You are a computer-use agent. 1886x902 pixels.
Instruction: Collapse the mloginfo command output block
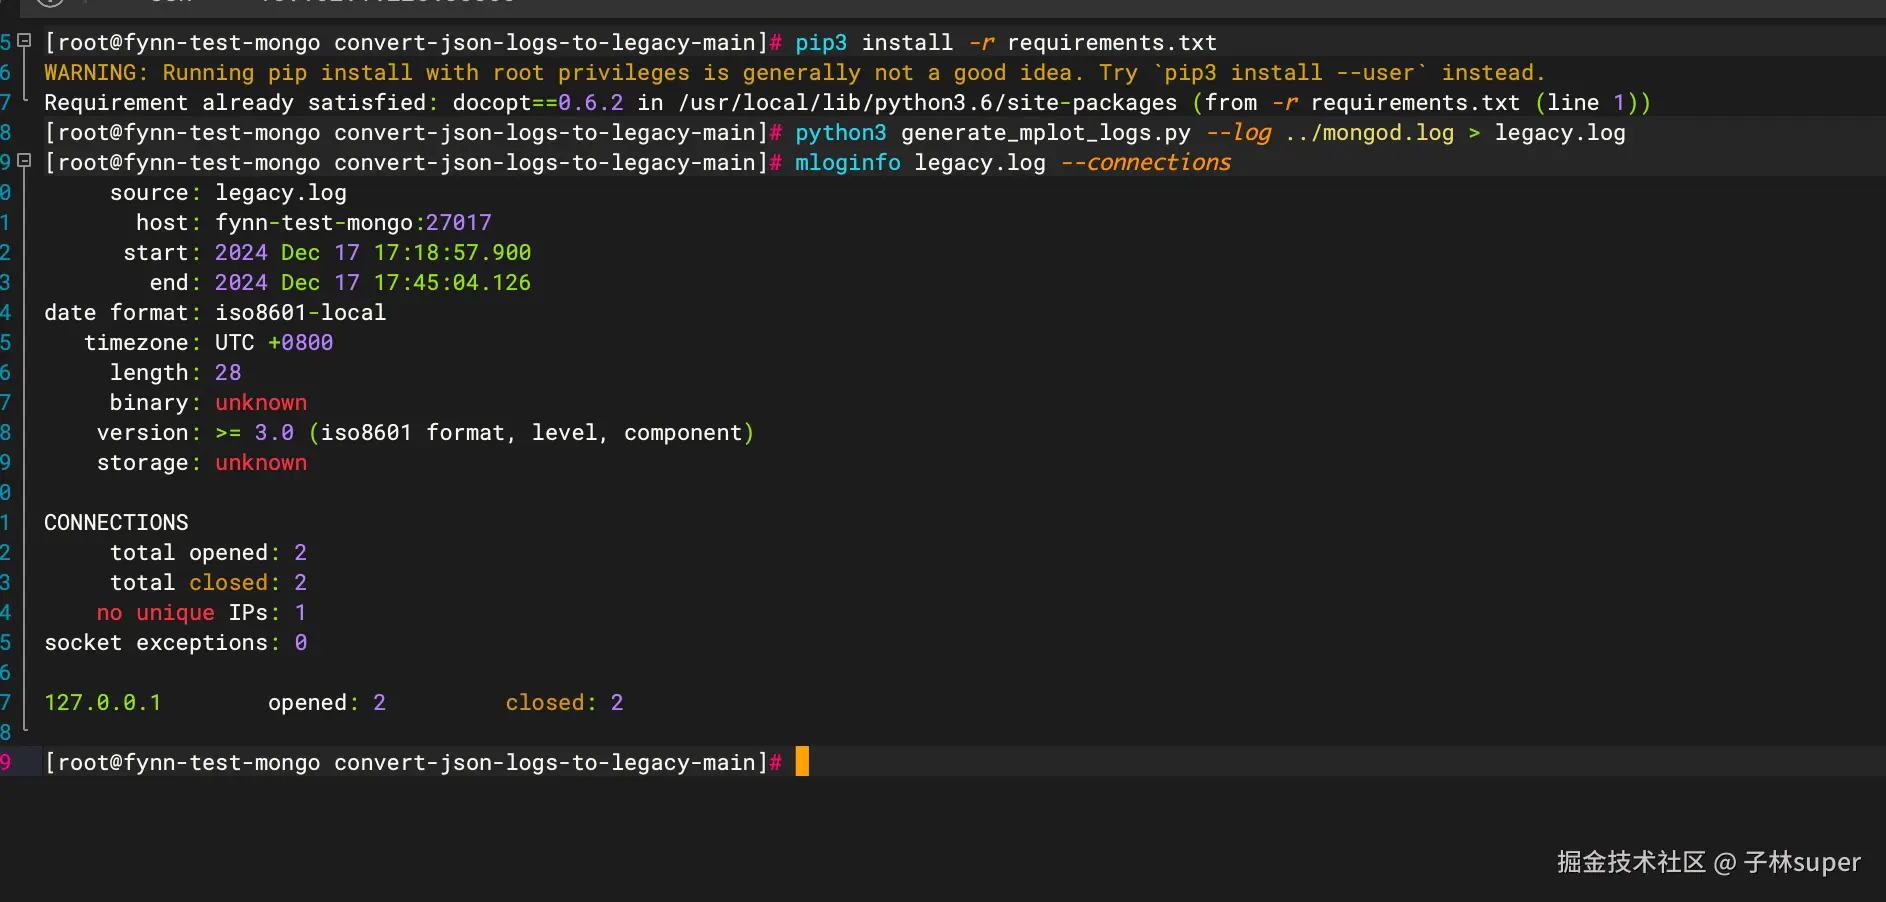[x=25, y=161]
